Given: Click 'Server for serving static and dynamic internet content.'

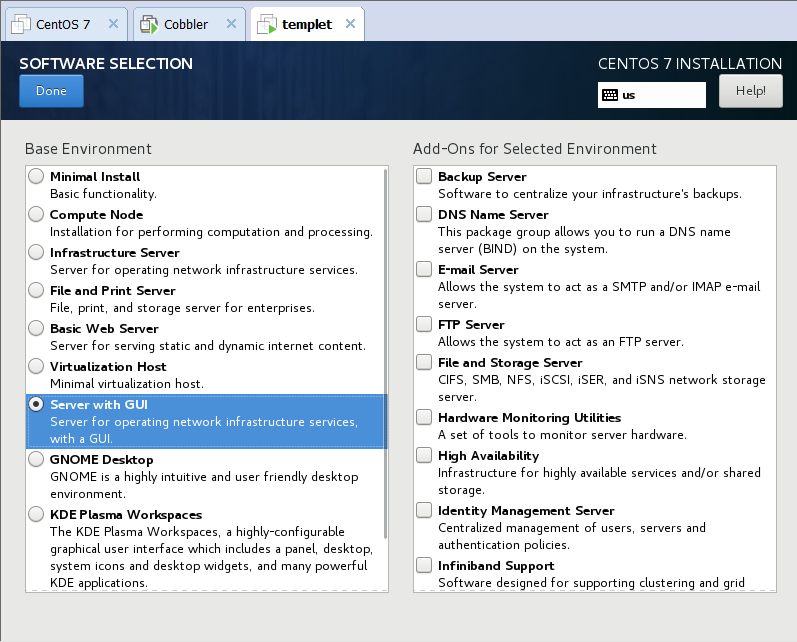Looking at the screenshot, I should pos(207,346).
